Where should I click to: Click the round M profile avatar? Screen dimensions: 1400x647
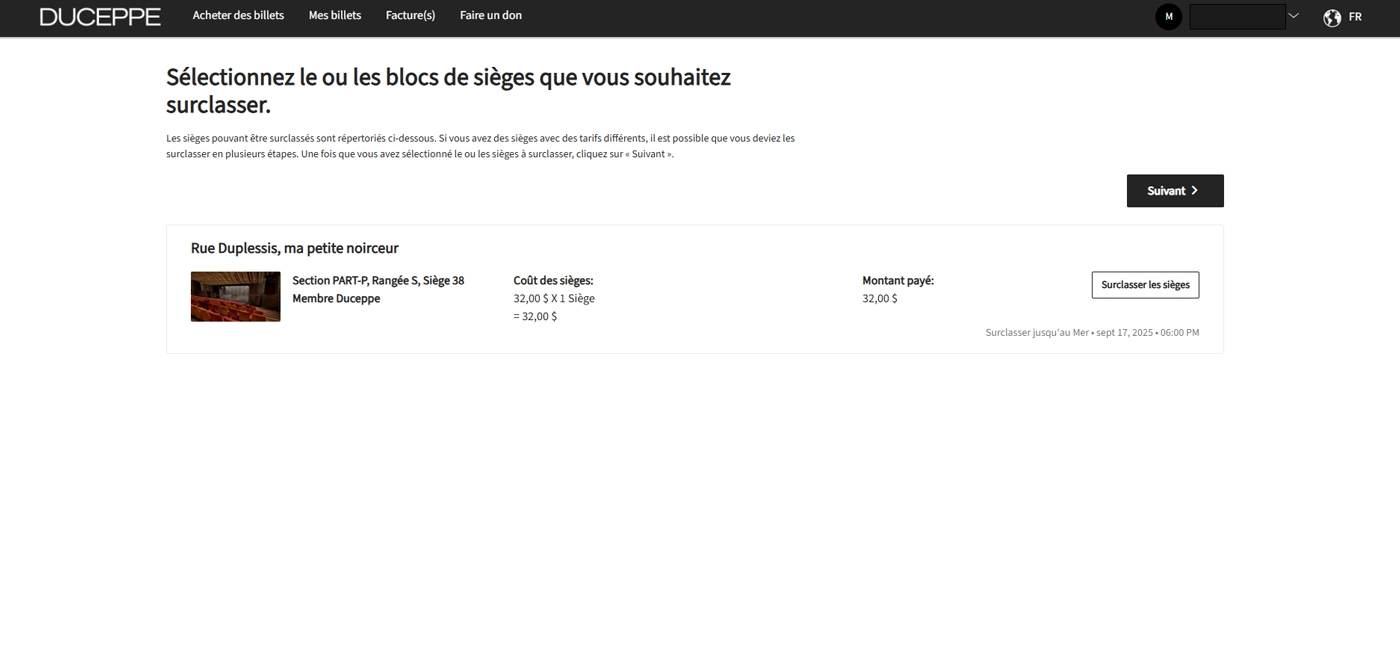pos(1168,17)
